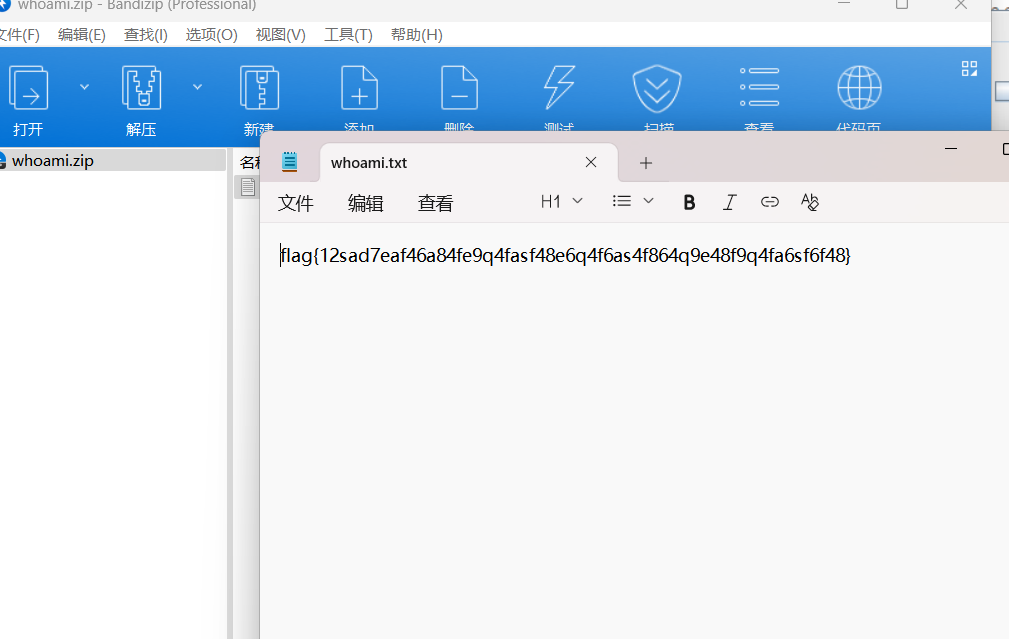Expand the Open button dropdown arrow
Viewport: 1009px width, 639px height.
pos(84,88)
